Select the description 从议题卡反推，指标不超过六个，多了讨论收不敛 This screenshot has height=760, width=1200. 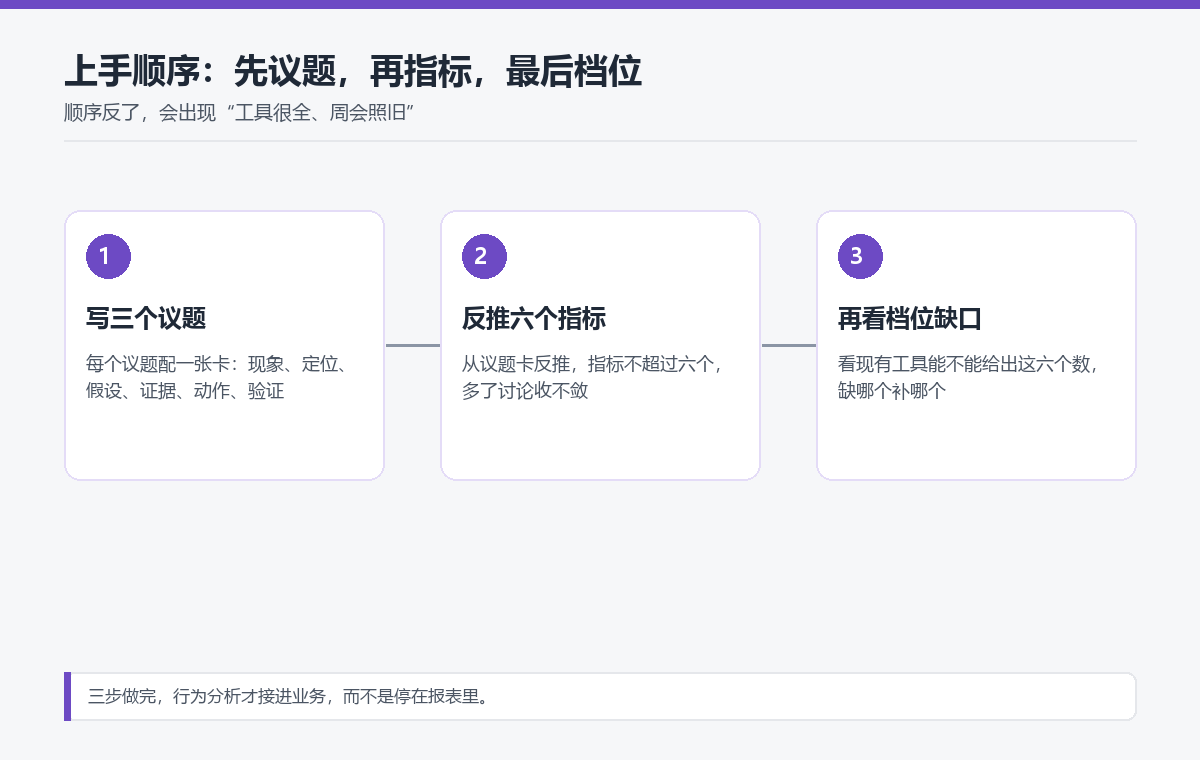point(593,377)
